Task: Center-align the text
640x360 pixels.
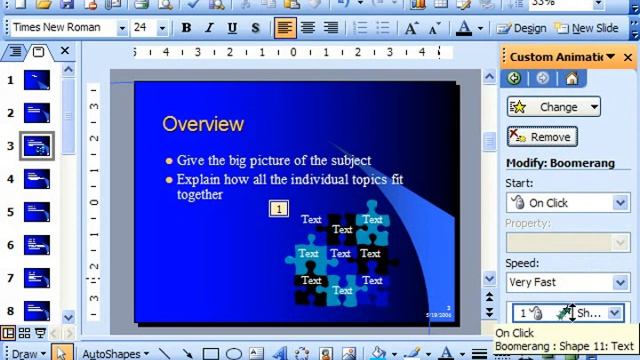Action: pos(308,28)
